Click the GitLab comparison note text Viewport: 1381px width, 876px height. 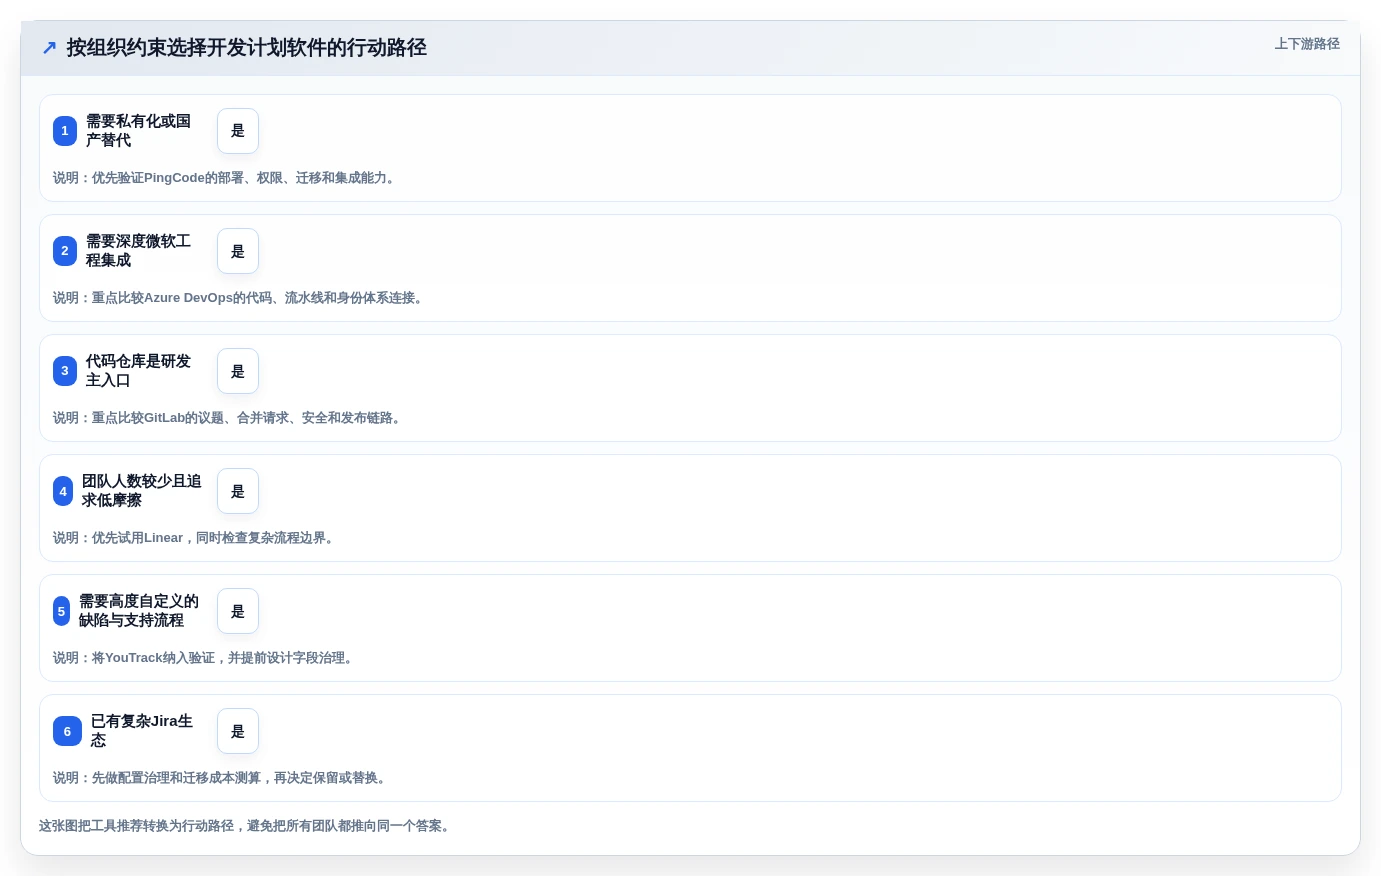pos(229,418)
